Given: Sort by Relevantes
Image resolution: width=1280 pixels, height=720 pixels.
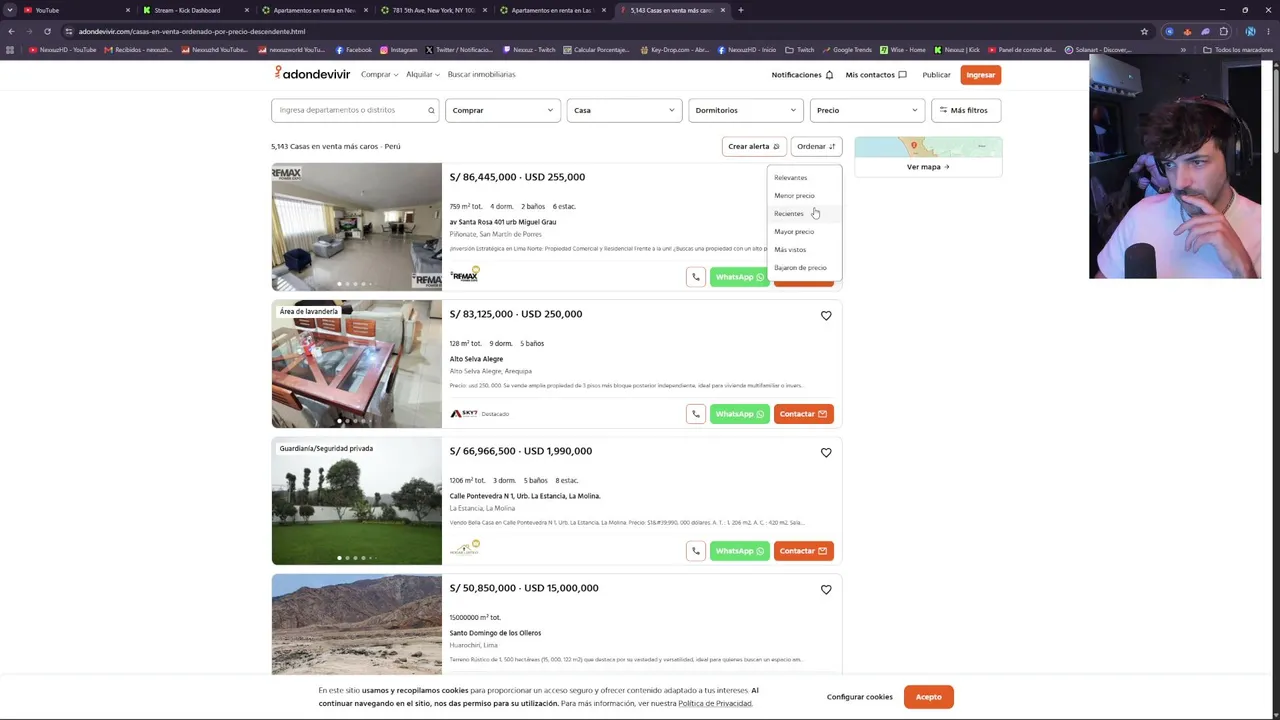Looking at the screenshot, I should tap(790, 178).
